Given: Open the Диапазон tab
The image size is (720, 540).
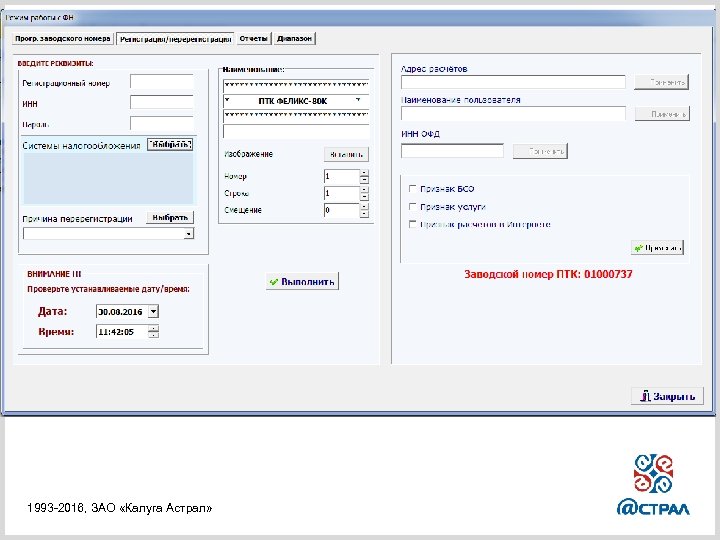Looking at the screenshot, I should pyautogui.click(x=294, y=39).
